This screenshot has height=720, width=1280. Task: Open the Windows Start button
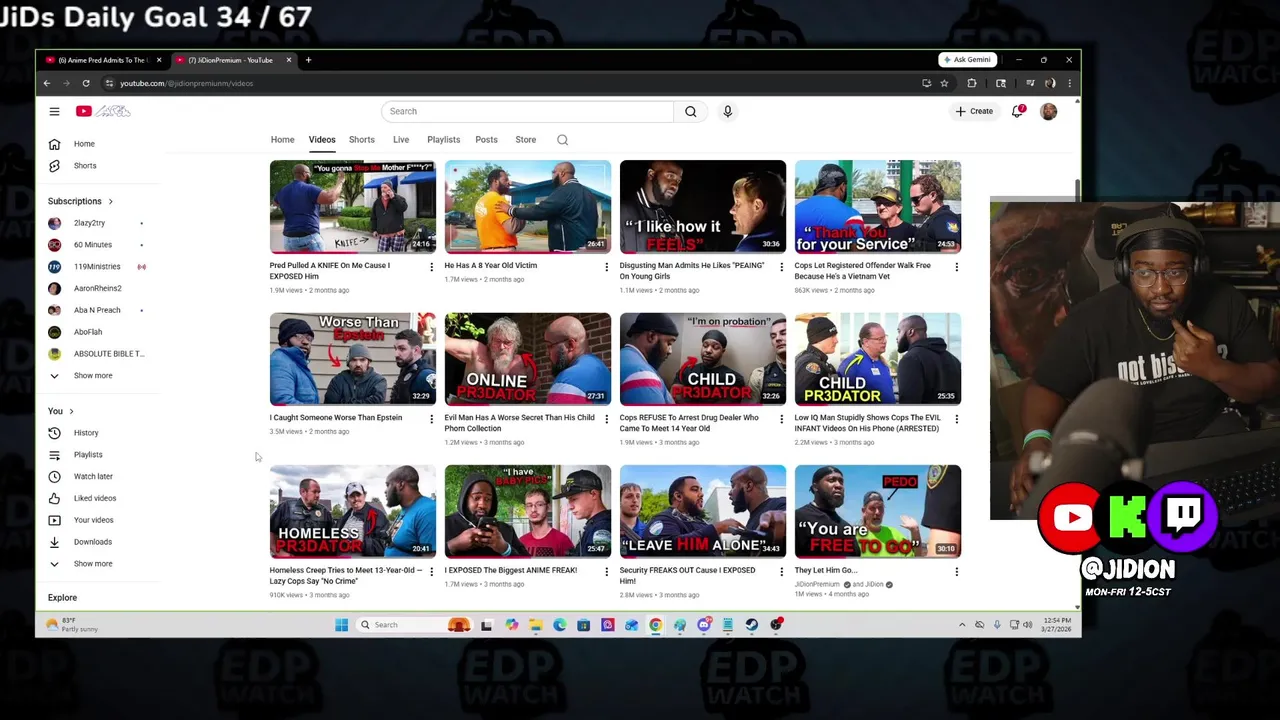click(341, 625)
